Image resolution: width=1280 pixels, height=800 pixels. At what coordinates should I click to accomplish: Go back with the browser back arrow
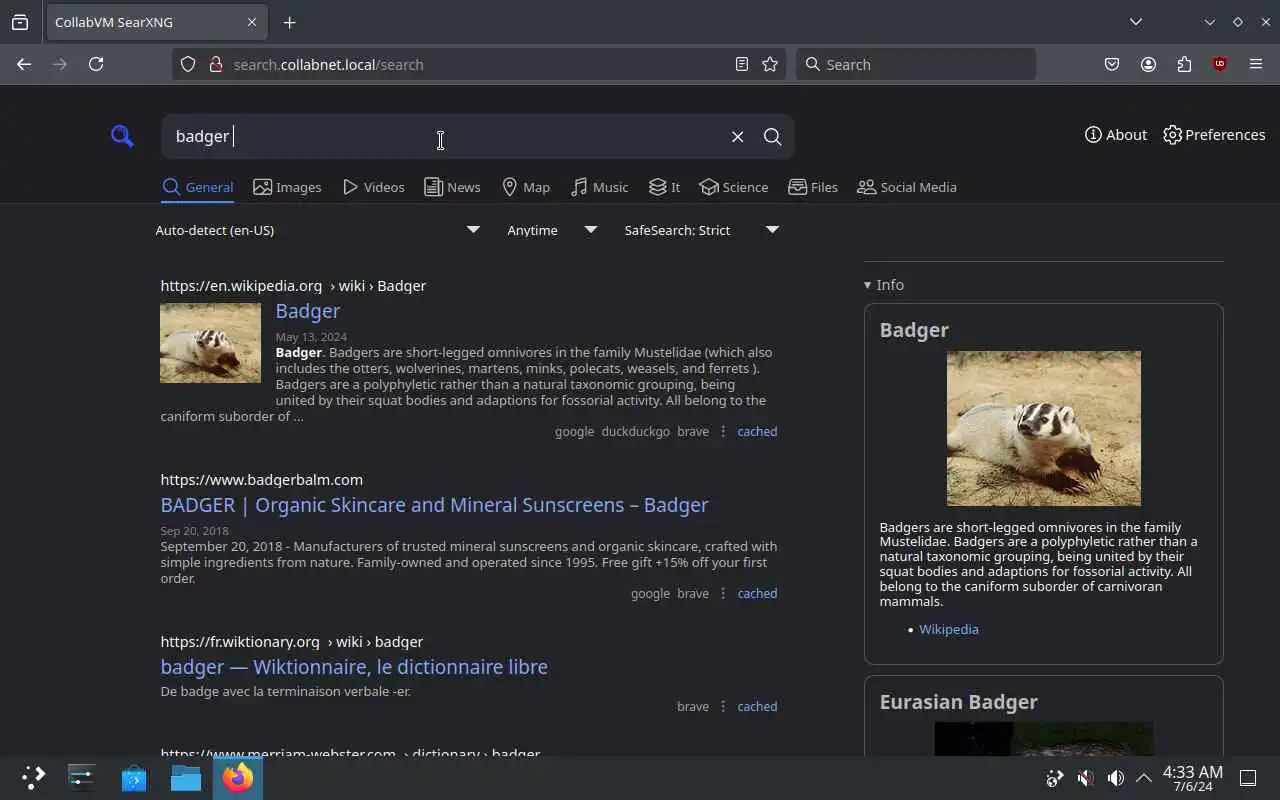(24, 64)
